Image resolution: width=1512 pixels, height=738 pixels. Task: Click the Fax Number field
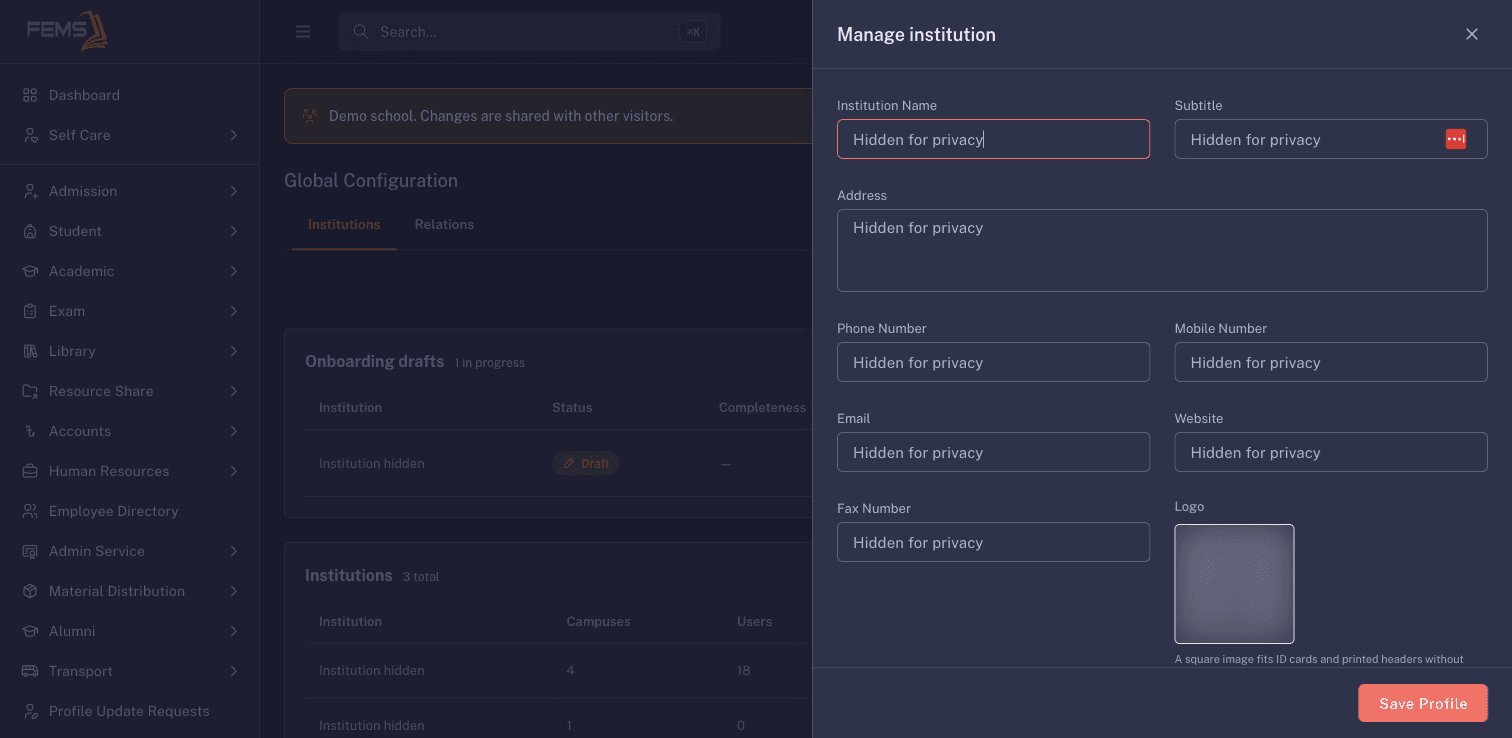[x=993, y=542]
